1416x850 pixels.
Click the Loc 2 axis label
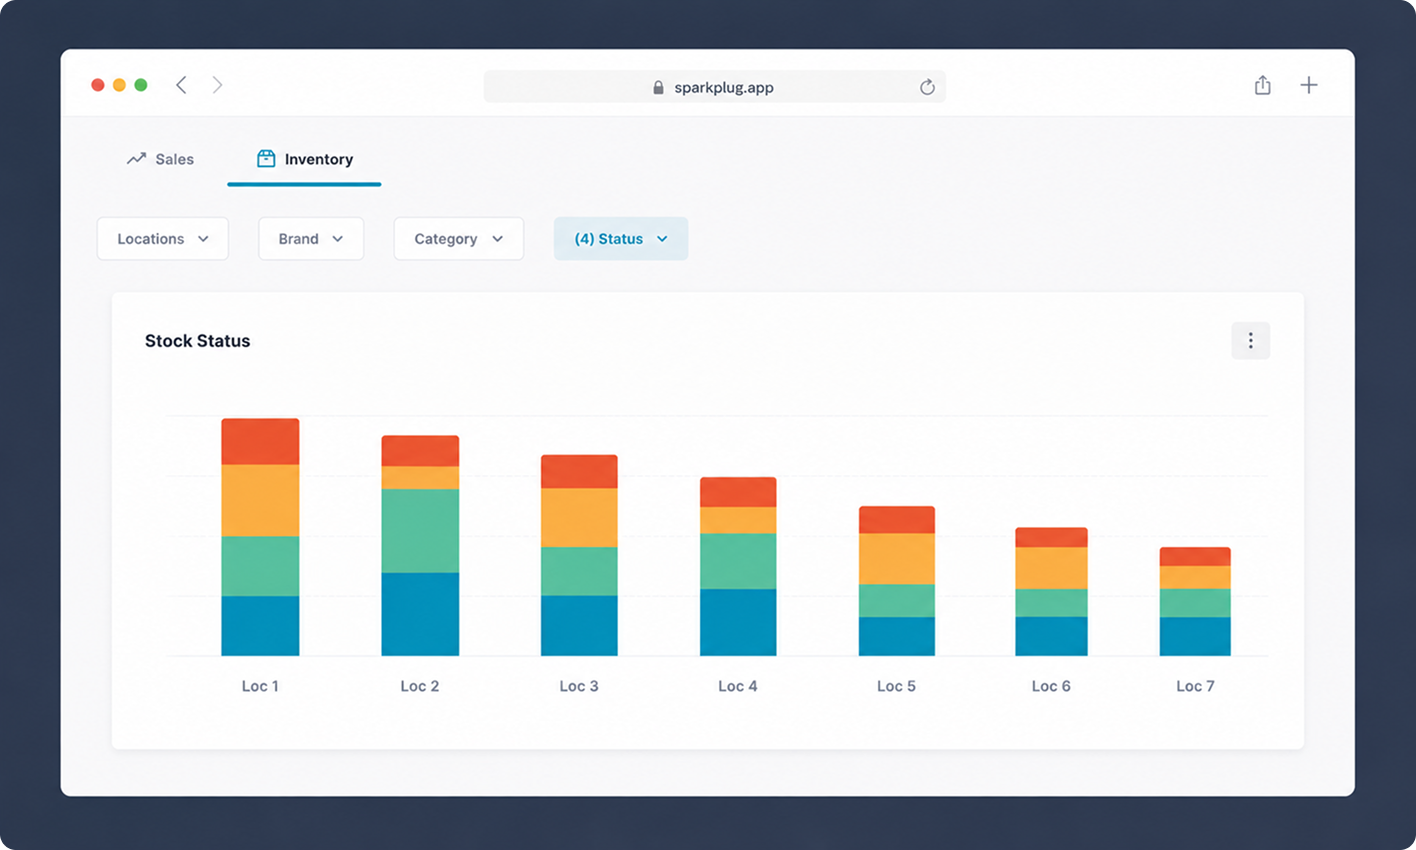(420, 686)
